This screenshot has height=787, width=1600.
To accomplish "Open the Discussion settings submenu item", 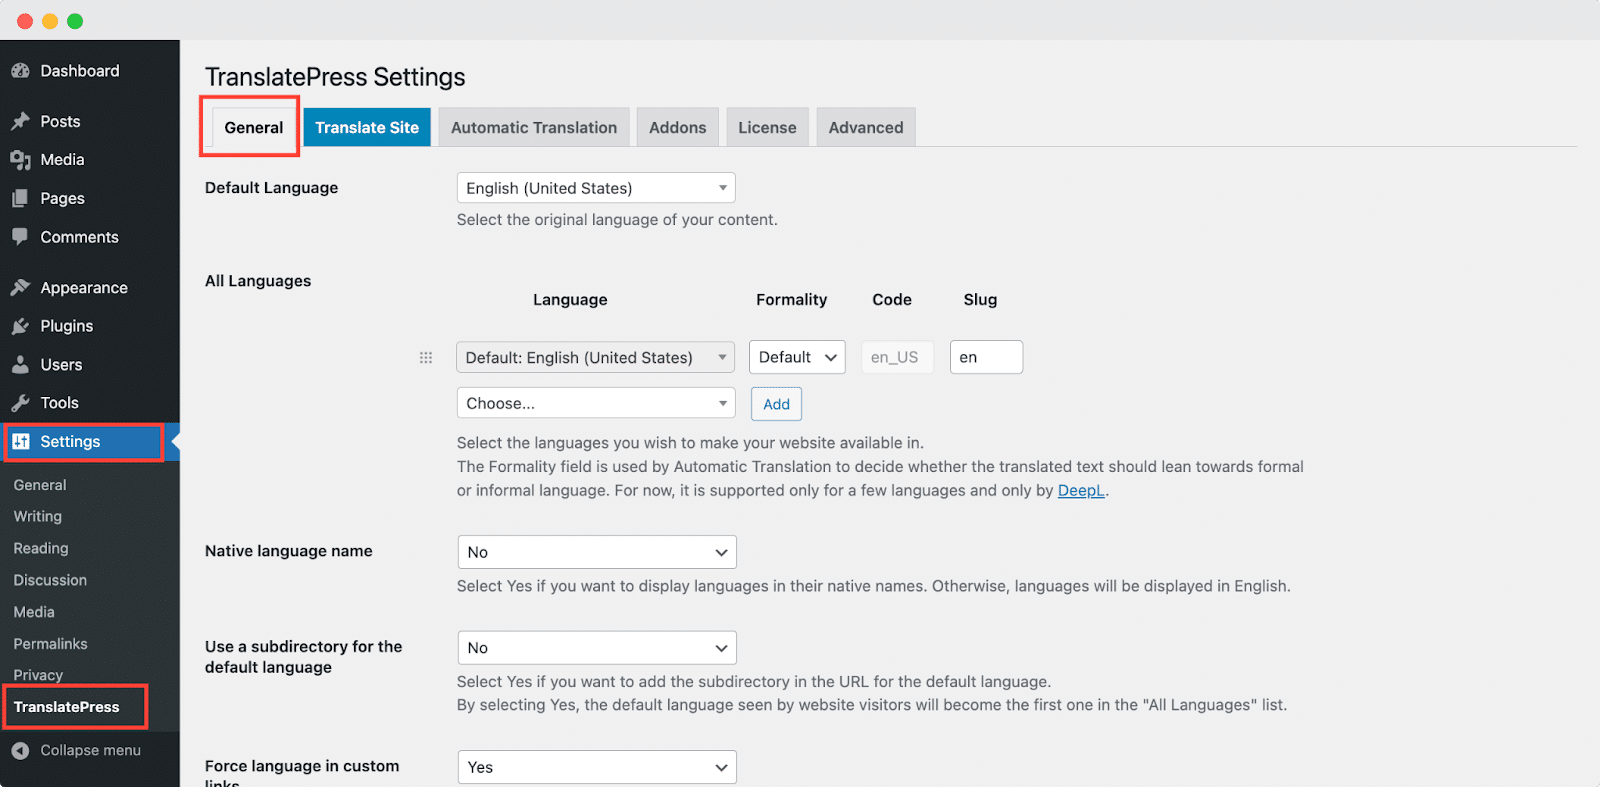I will pos(50,580).
